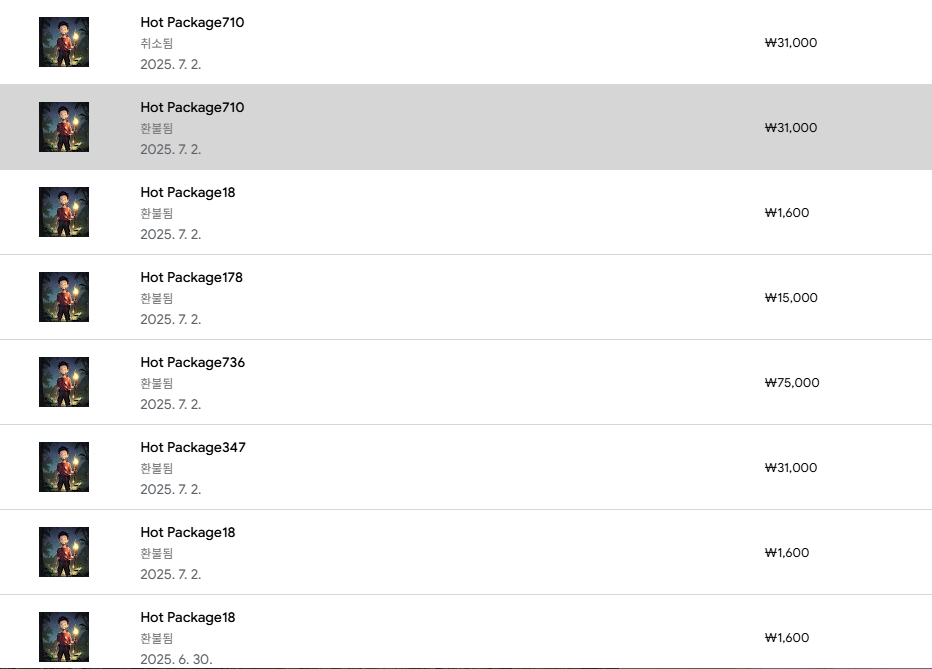The height and width of the screenshot is (669, 932).
Task: Click the thumbnail of the cancelled Hot Package710 order
Action: point(64,42)
